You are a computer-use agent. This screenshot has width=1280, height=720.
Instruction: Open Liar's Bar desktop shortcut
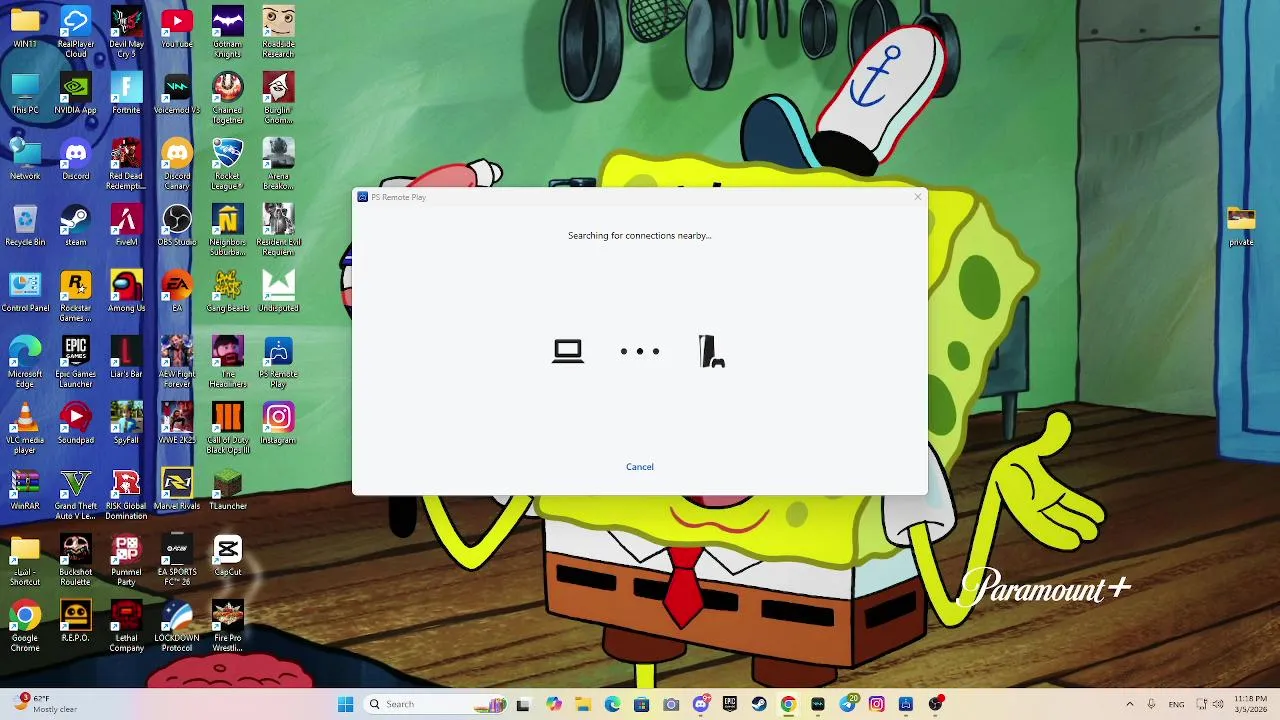126,359
